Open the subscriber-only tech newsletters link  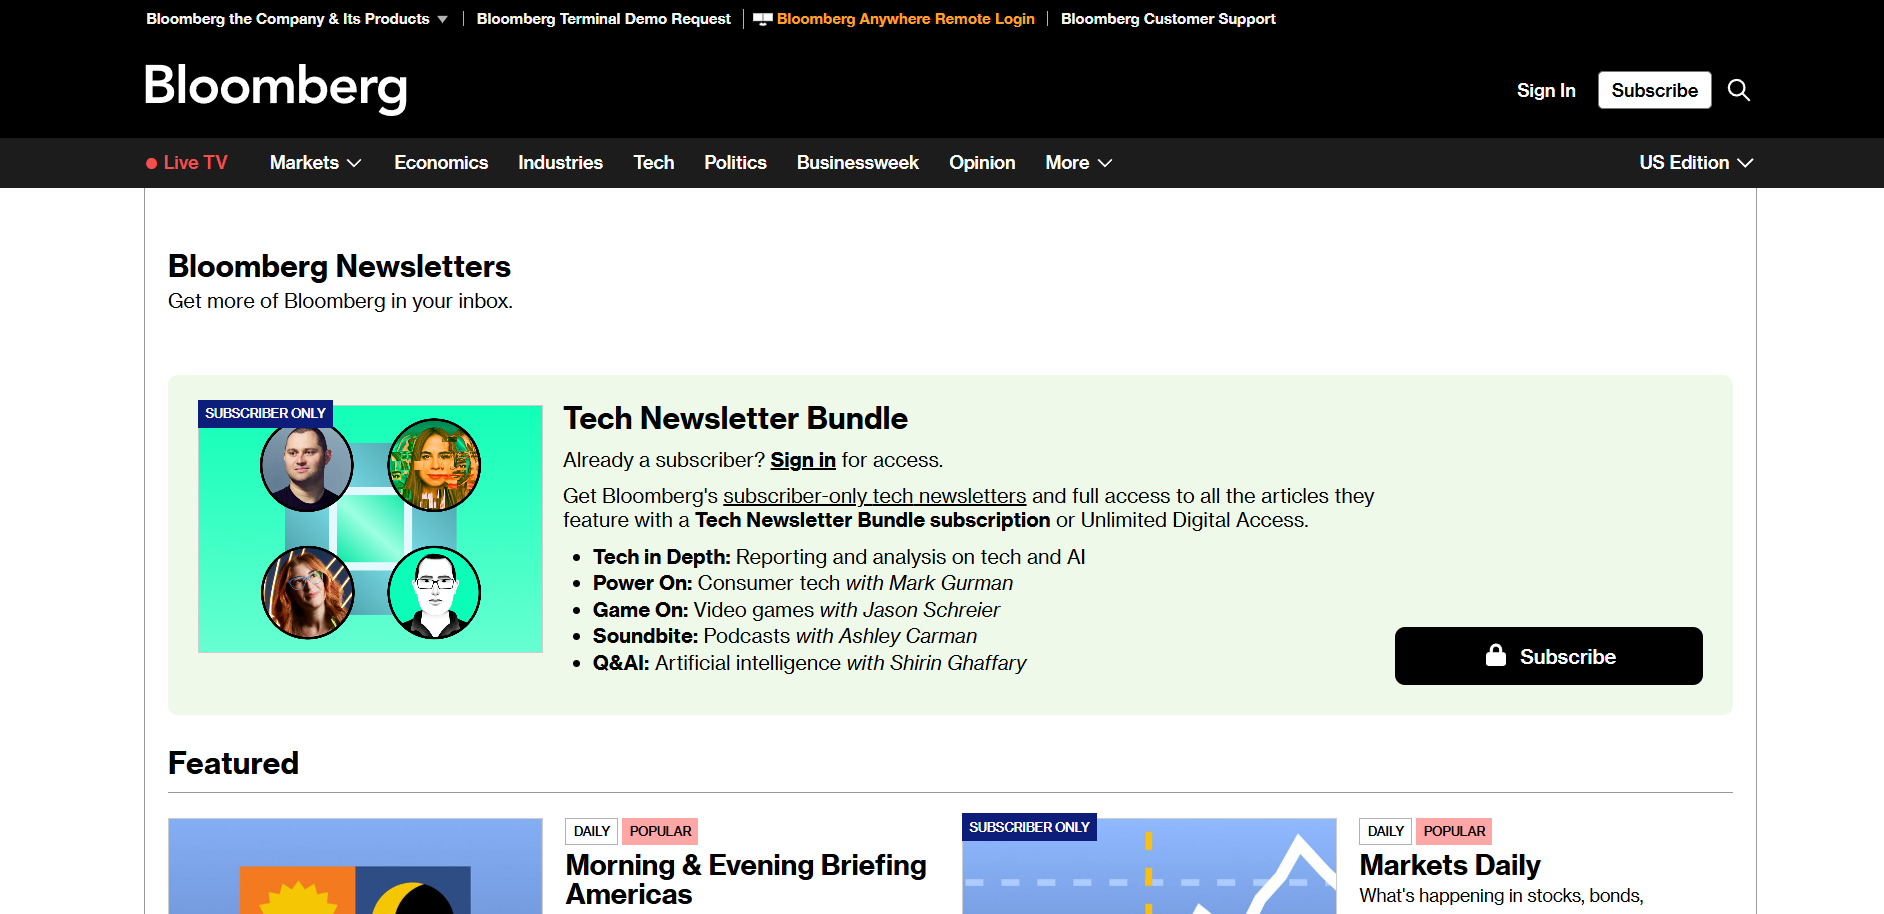pos(874,496)
